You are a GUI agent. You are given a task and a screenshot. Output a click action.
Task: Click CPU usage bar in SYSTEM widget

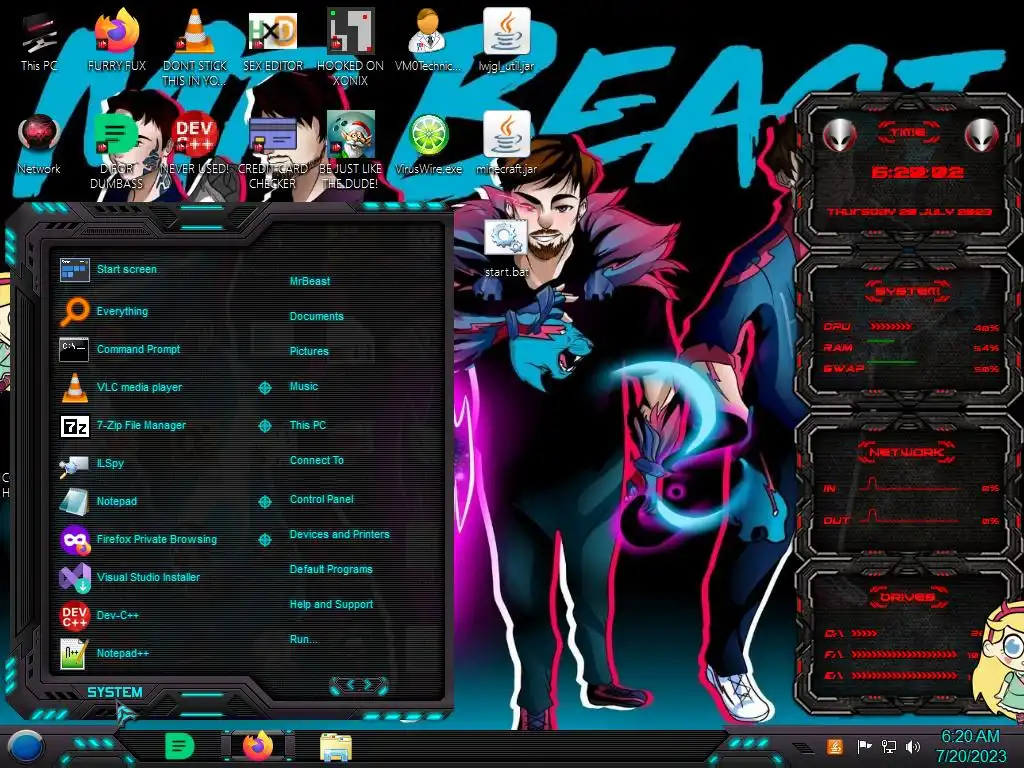coord(891,326)
